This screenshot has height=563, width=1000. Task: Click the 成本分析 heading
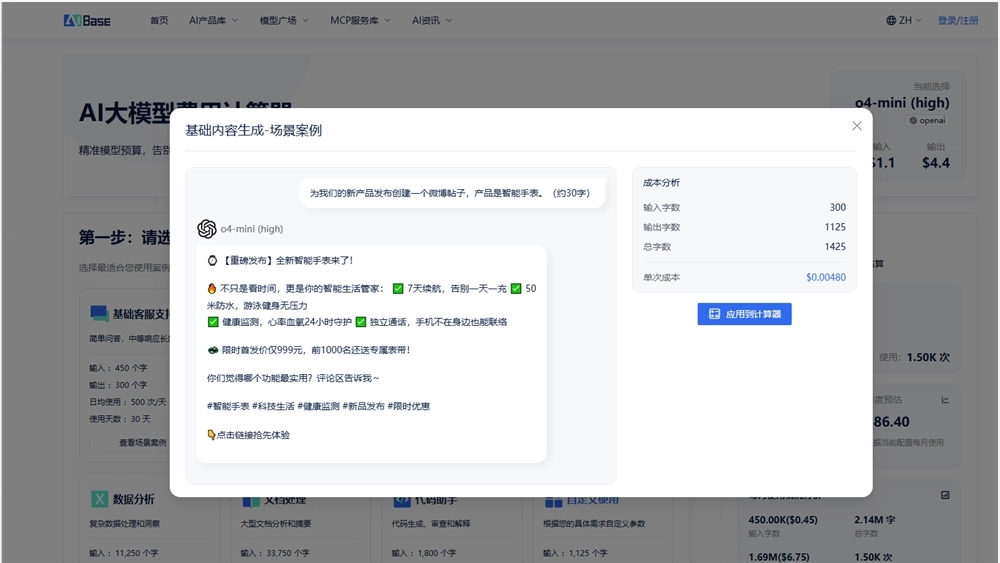click(661, 182)
